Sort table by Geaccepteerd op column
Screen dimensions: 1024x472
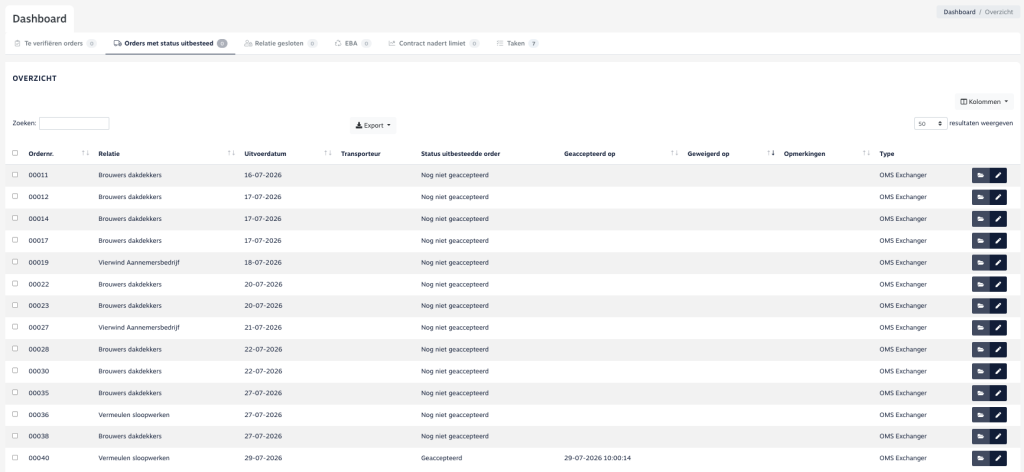tap(675, 153)
